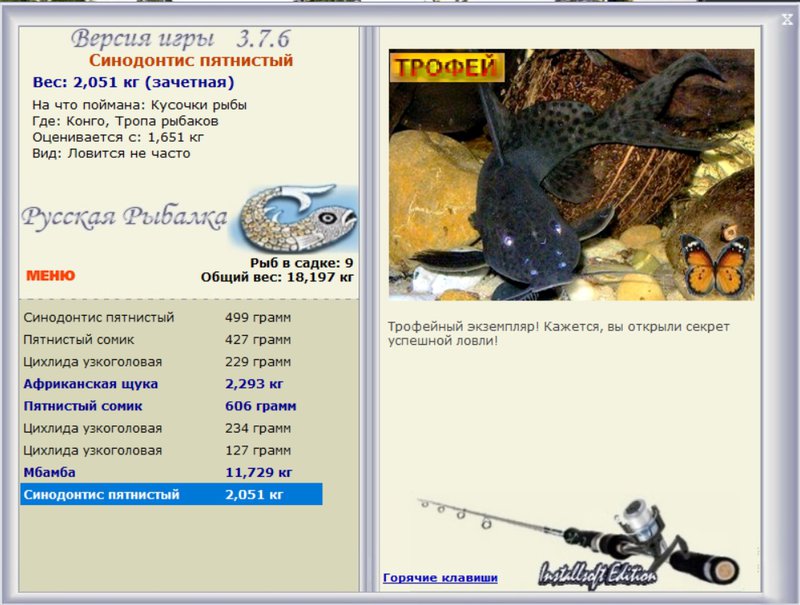Click the Общий вес: 18,197 кг text
The width and height of the screenshot is (800, 605).
point(277,277)
